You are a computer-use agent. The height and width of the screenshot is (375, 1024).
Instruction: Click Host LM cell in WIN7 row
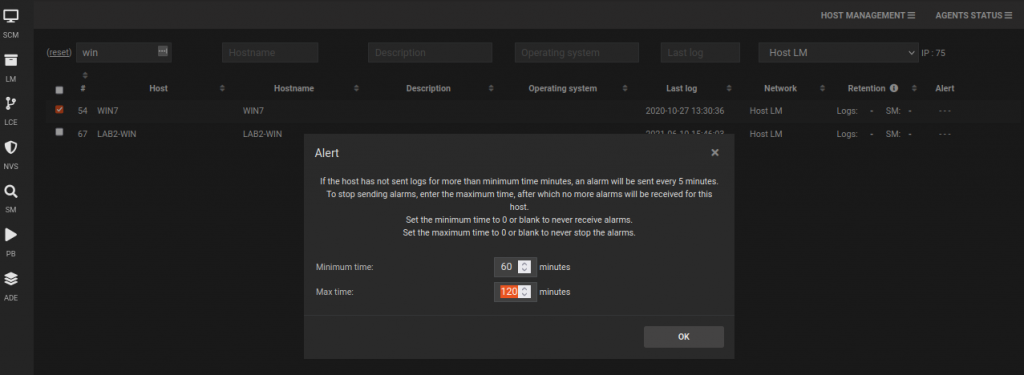tap(765, 111)
